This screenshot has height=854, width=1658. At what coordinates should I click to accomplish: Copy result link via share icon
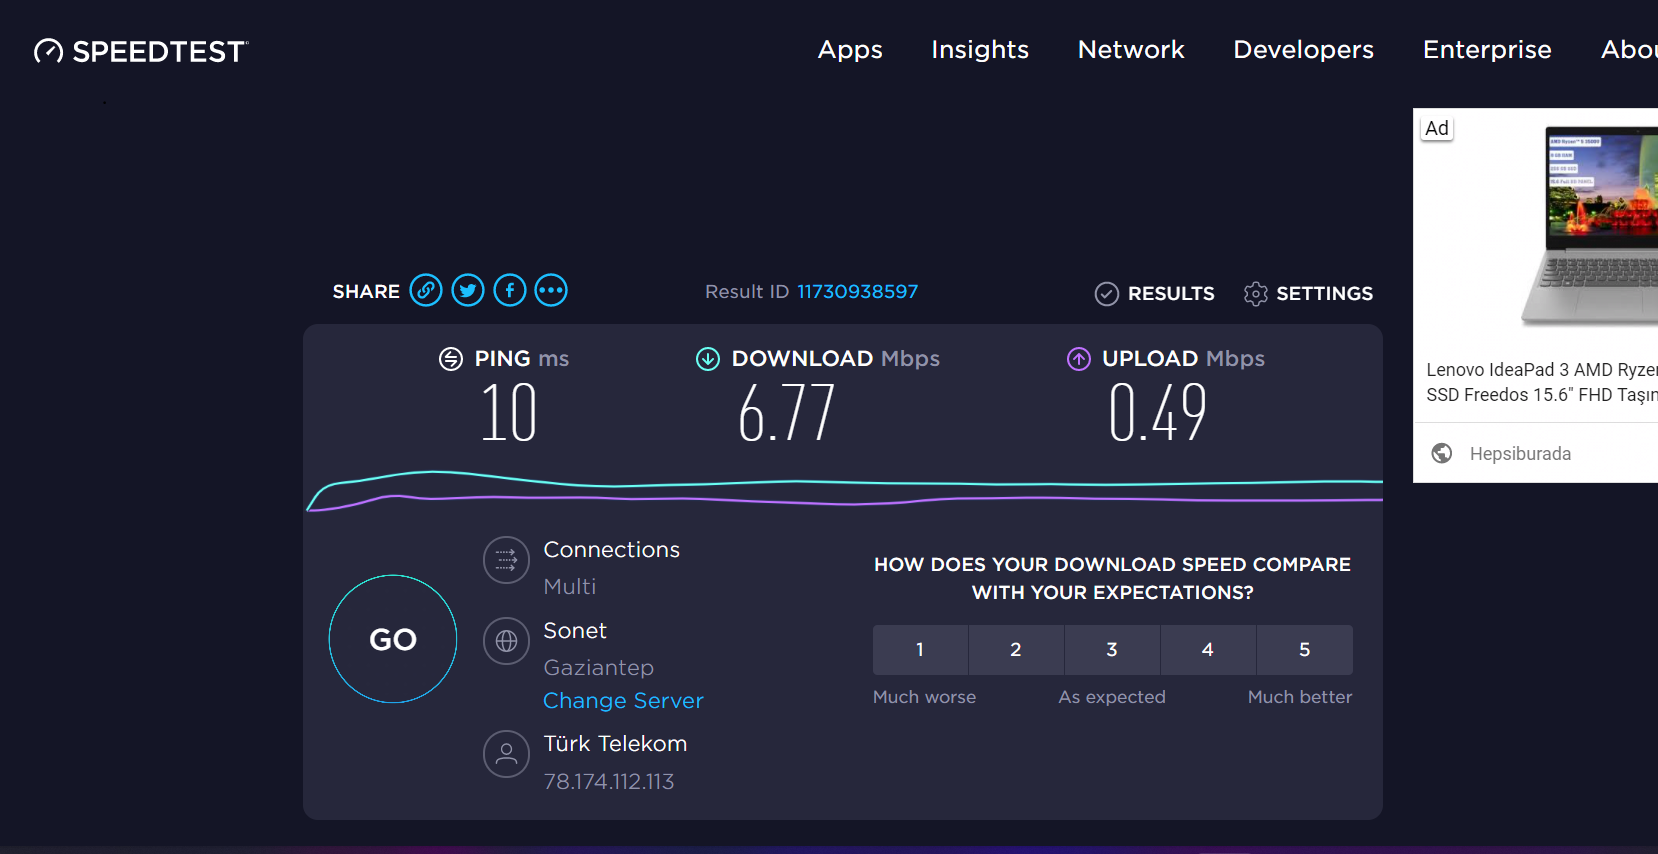(426, 290)
